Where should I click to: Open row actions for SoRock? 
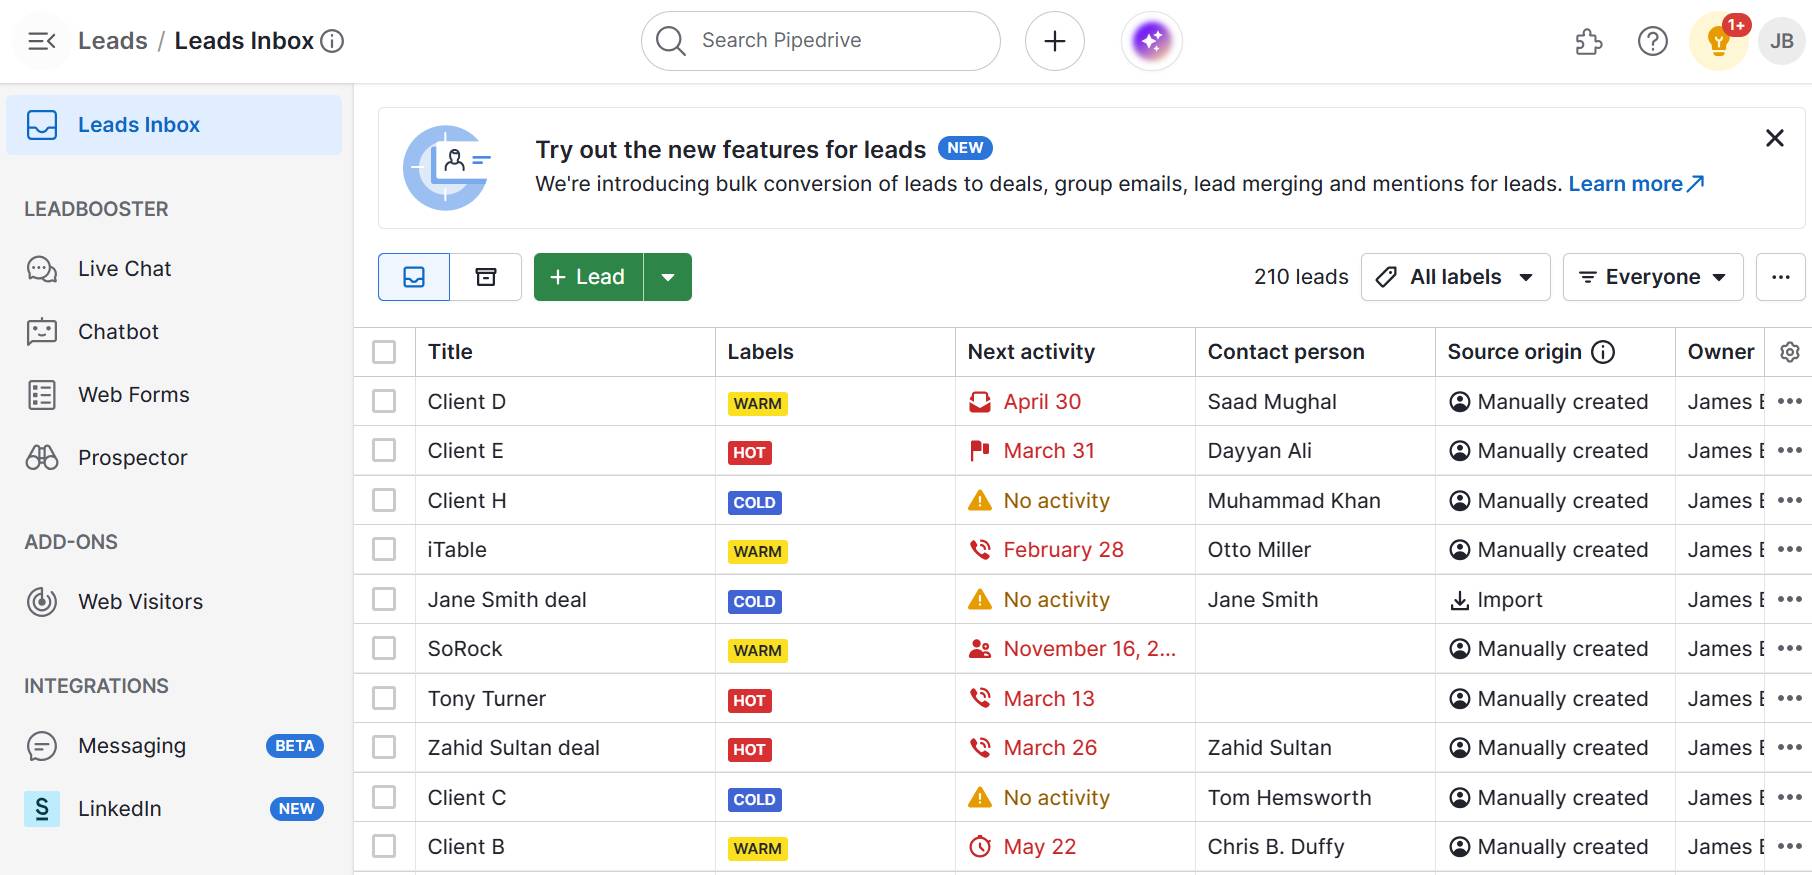tap(1790, 648)
